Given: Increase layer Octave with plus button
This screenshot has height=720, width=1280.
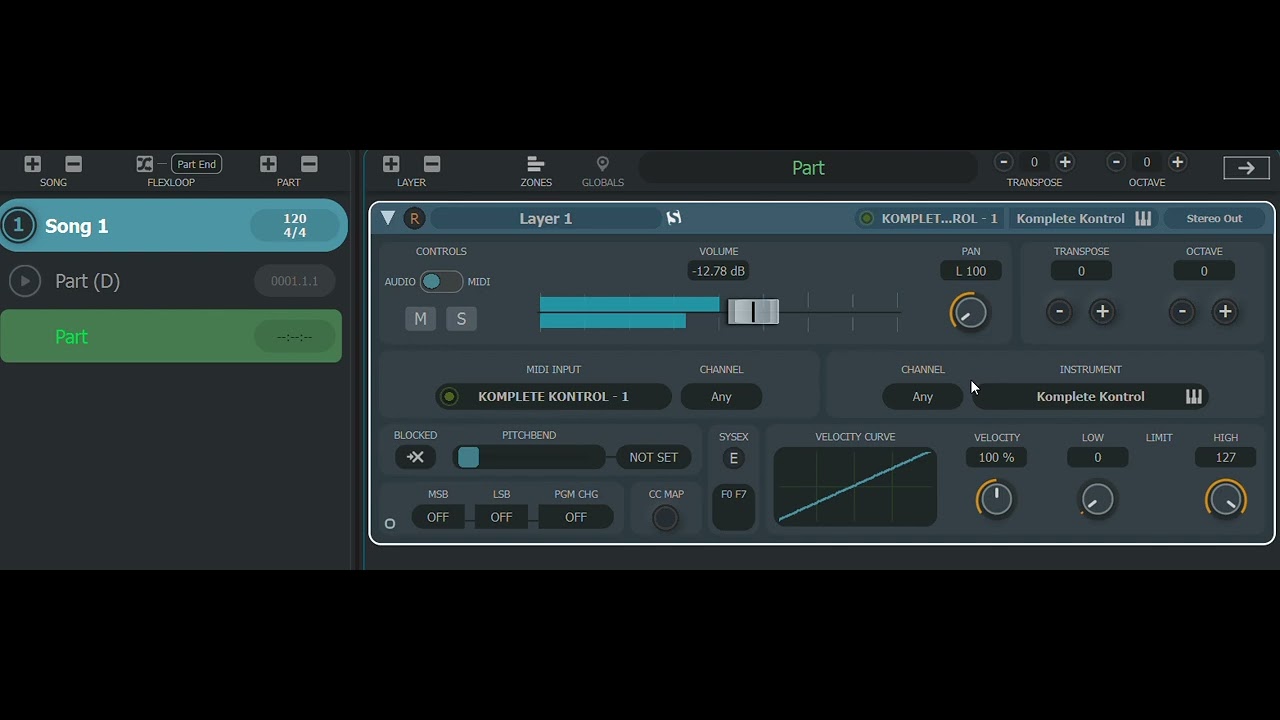Looking at the screenshot, I should [x=1225, y=312].
